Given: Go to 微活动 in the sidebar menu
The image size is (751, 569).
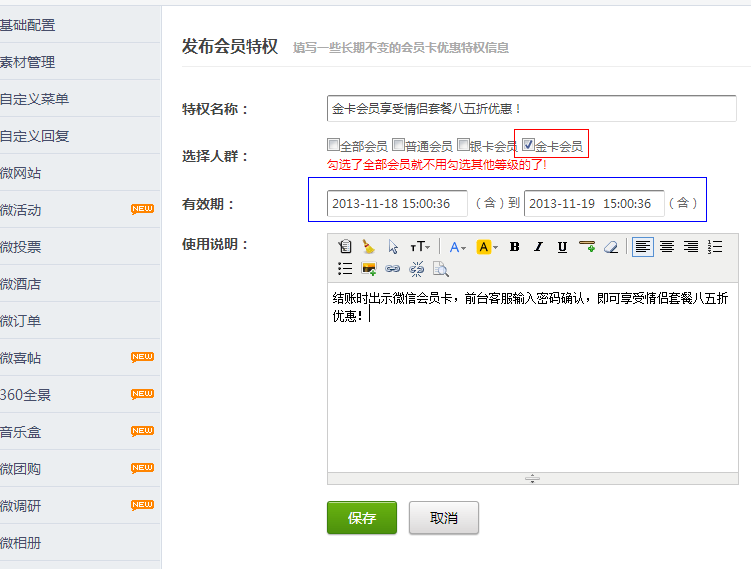Looking at the screenshot, I should [21, 210].
